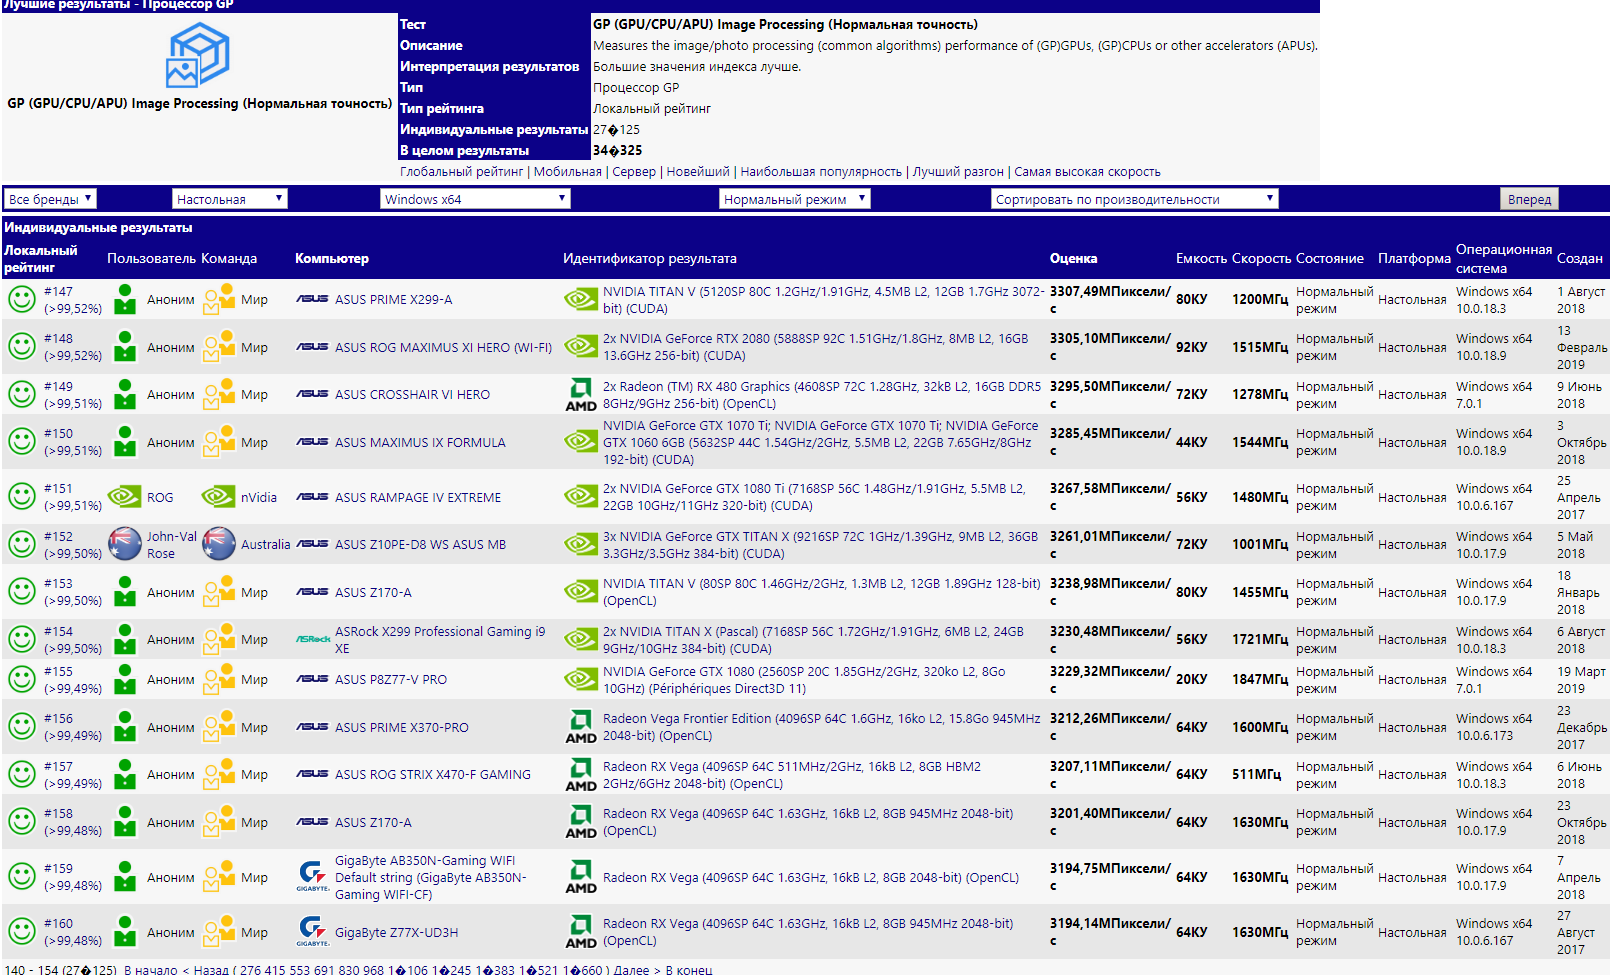This screenshot has height=975, width=1610.
Task: Click the anonymous user icon in row #148
Action: pos(124,347)
